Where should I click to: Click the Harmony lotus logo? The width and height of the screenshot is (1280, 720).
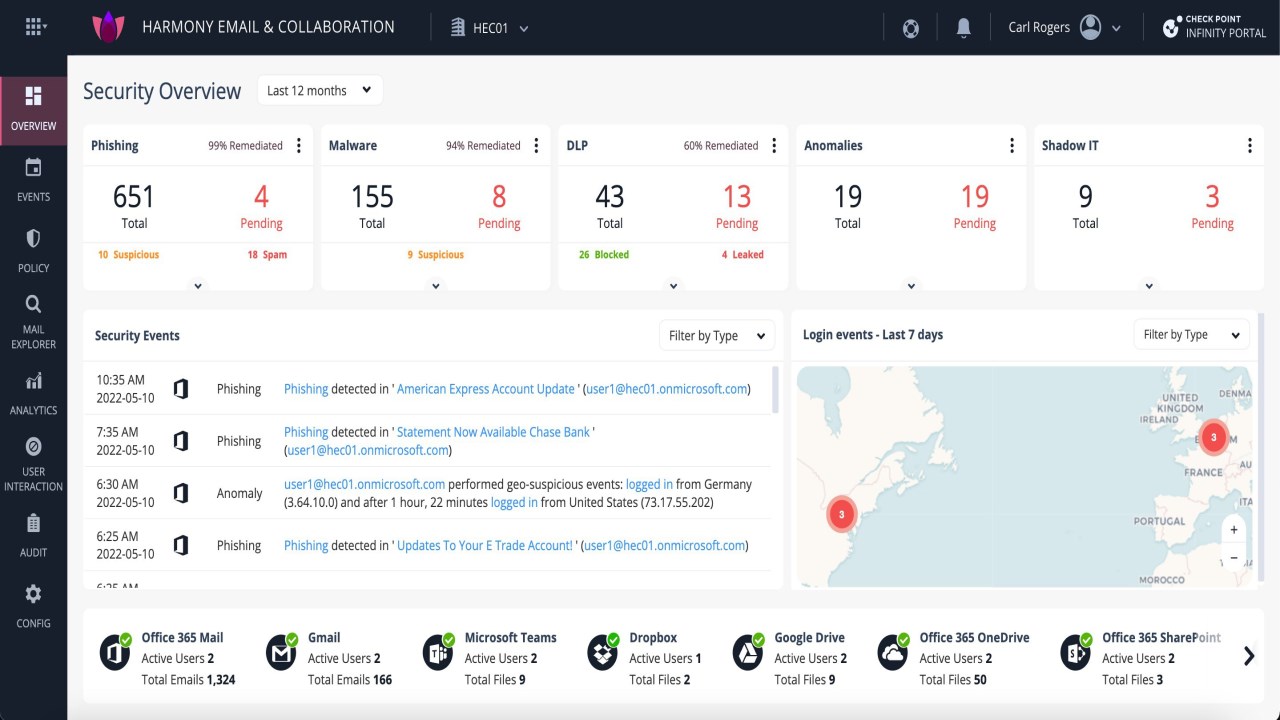(x=107, y=27)
